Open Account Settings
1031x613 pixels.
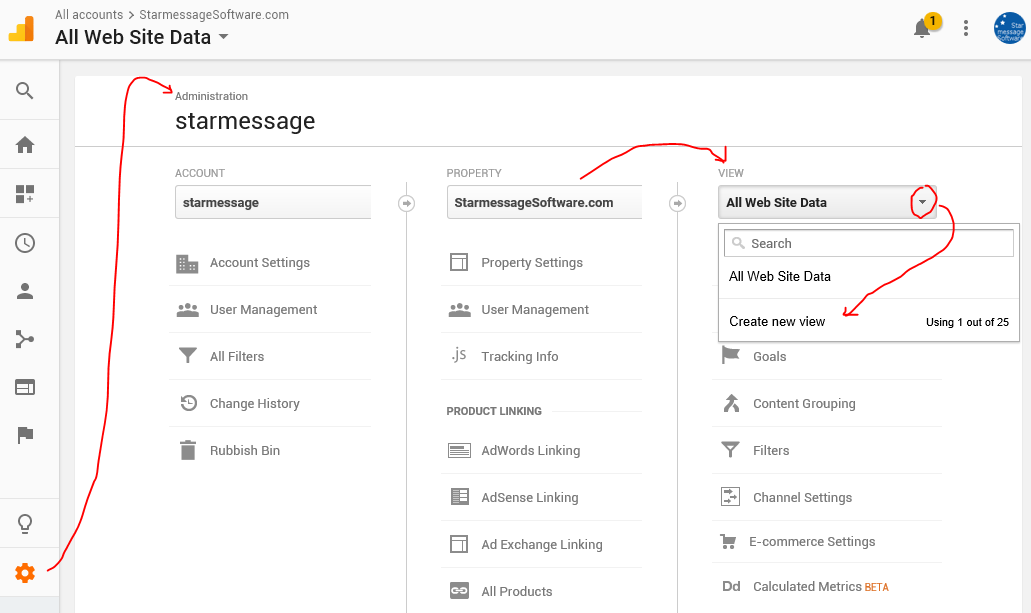click(x=260, y=262)
